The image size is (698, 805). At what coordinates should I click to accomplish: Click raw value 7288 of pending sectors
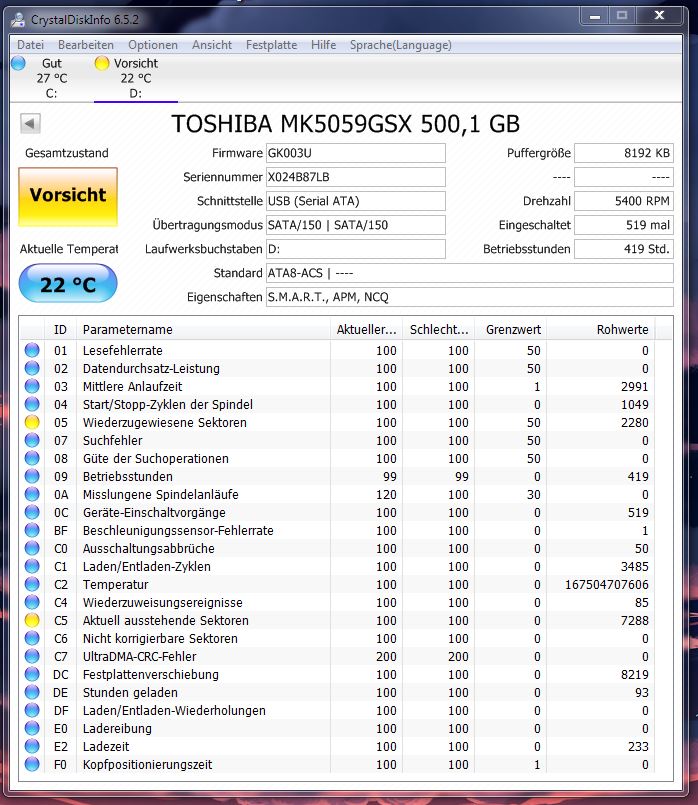click(x=634, y=620)
